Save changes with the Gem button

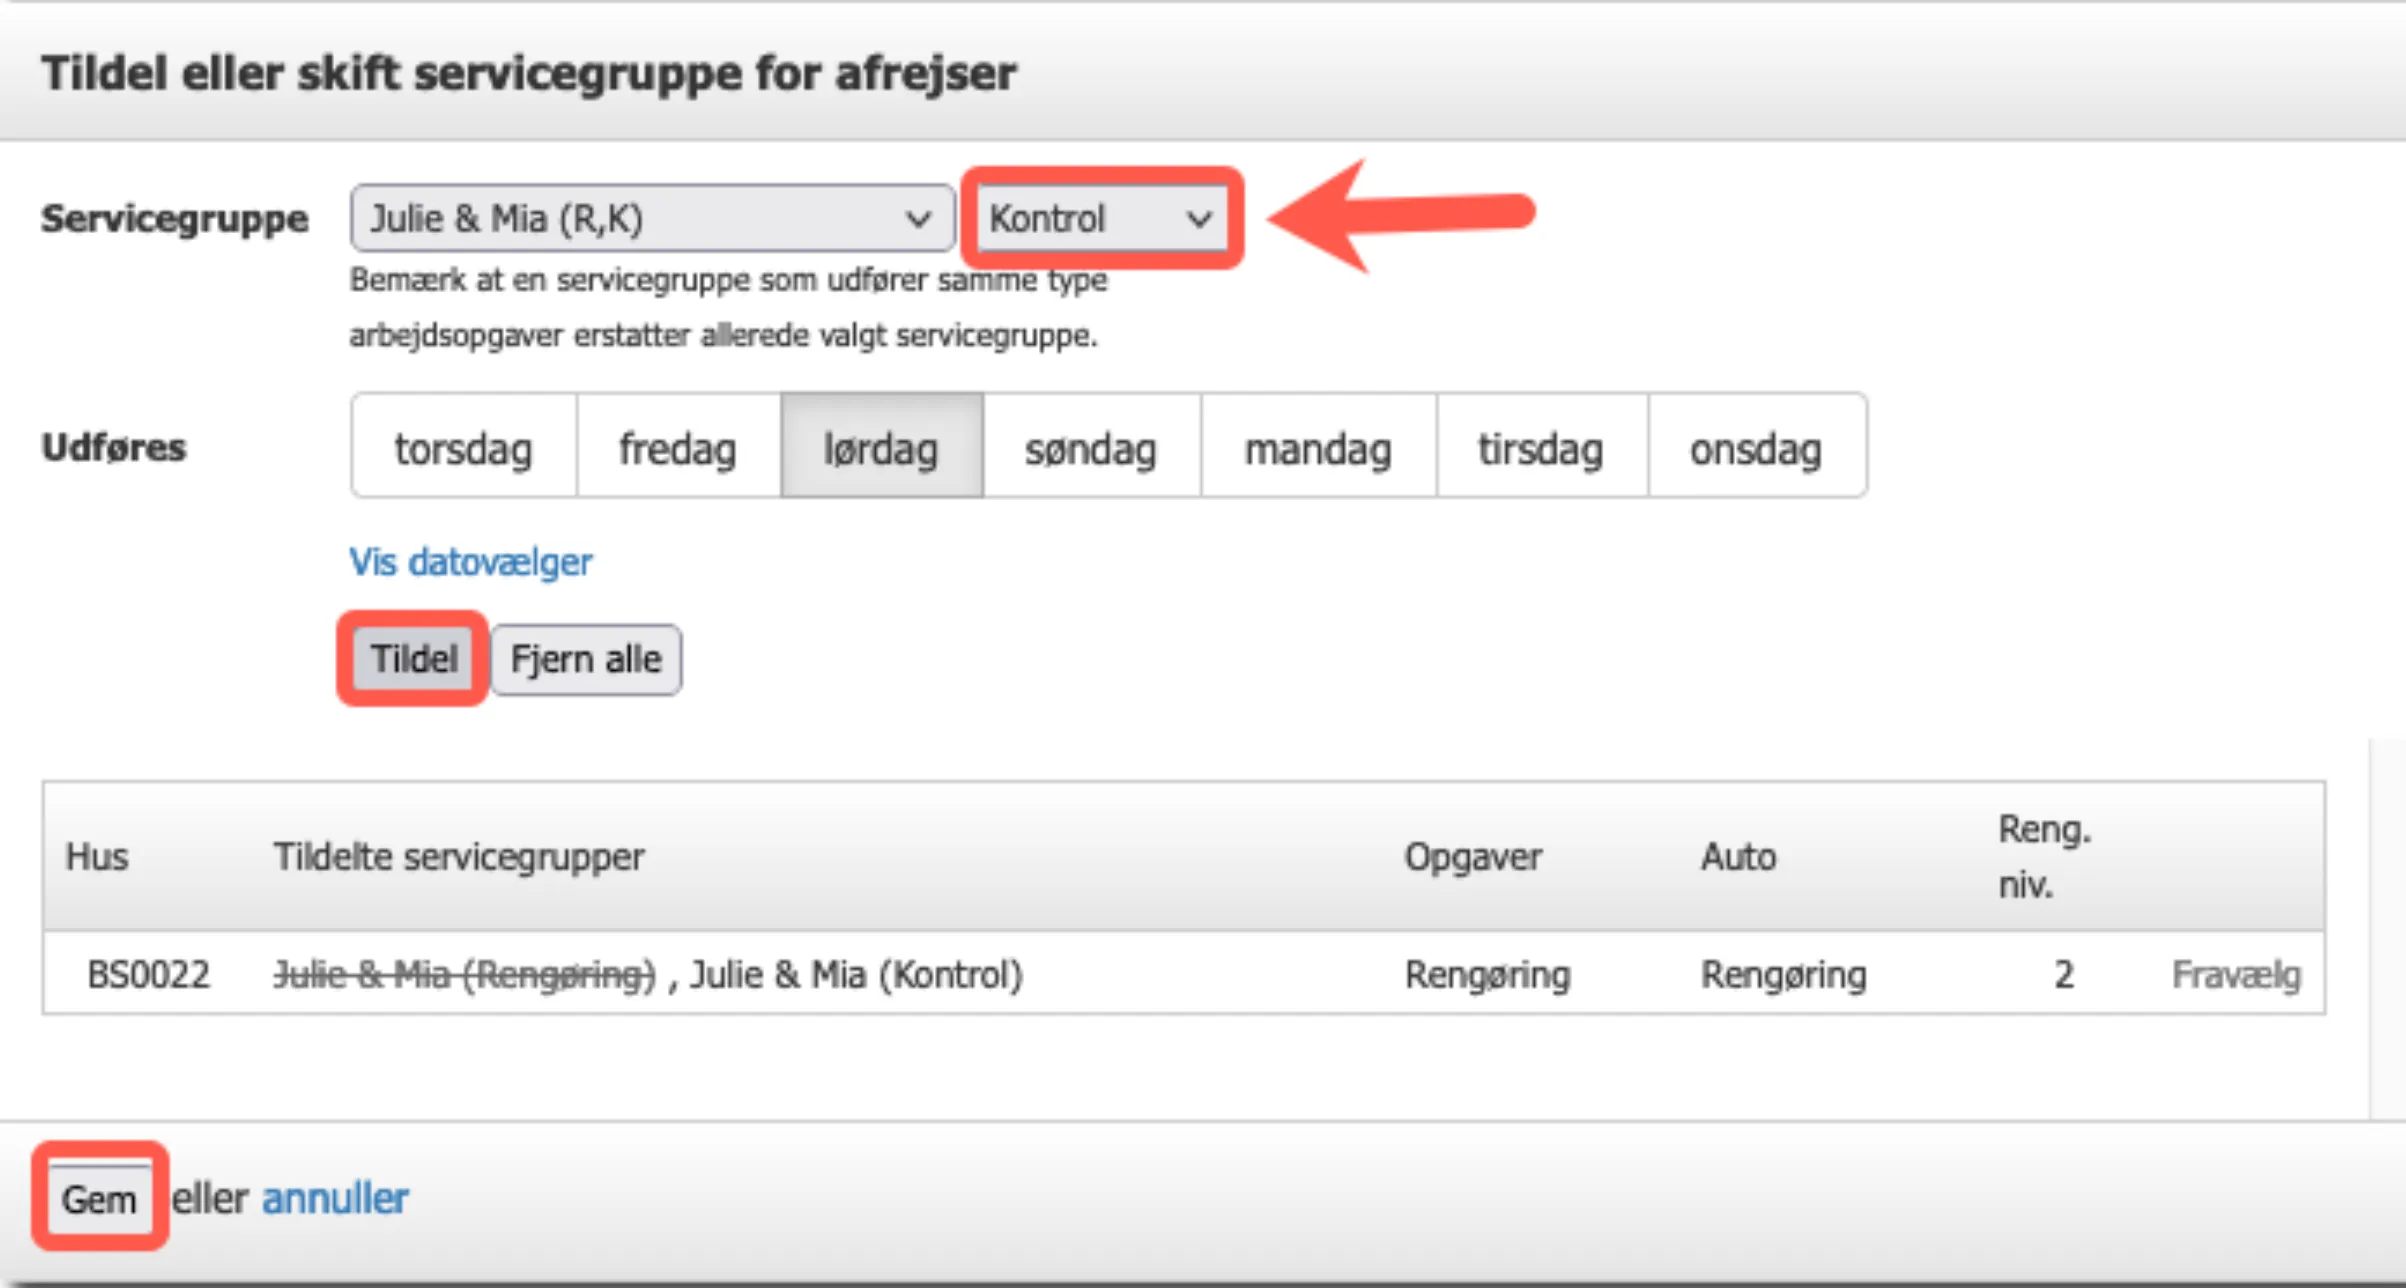tap(98, 1197)
